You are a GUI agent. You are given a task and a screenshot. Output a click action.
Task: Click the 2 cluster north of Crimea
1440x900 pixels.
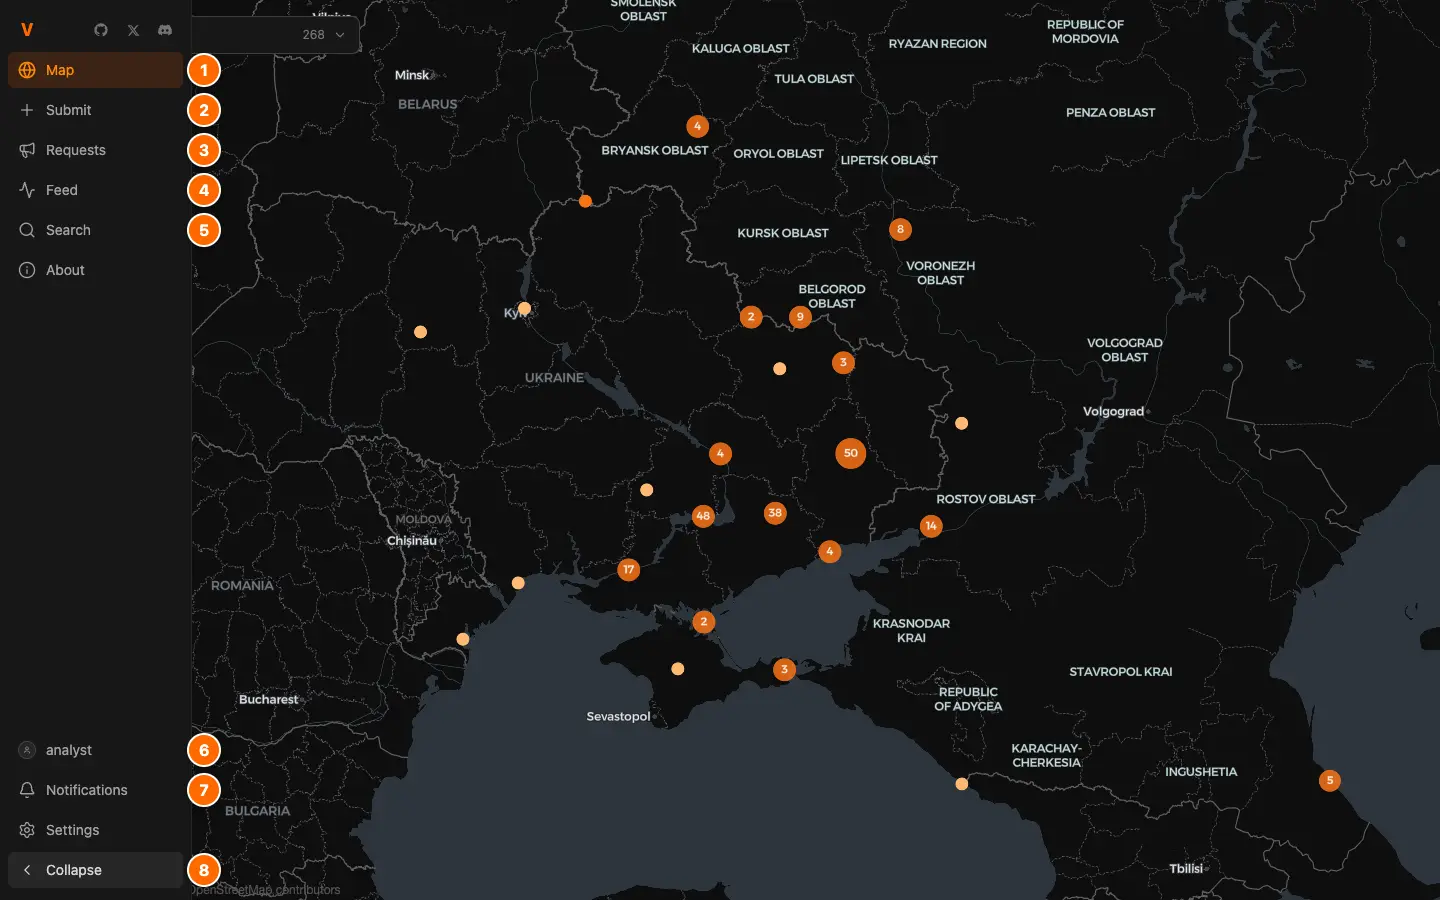(x=704, y=621)
